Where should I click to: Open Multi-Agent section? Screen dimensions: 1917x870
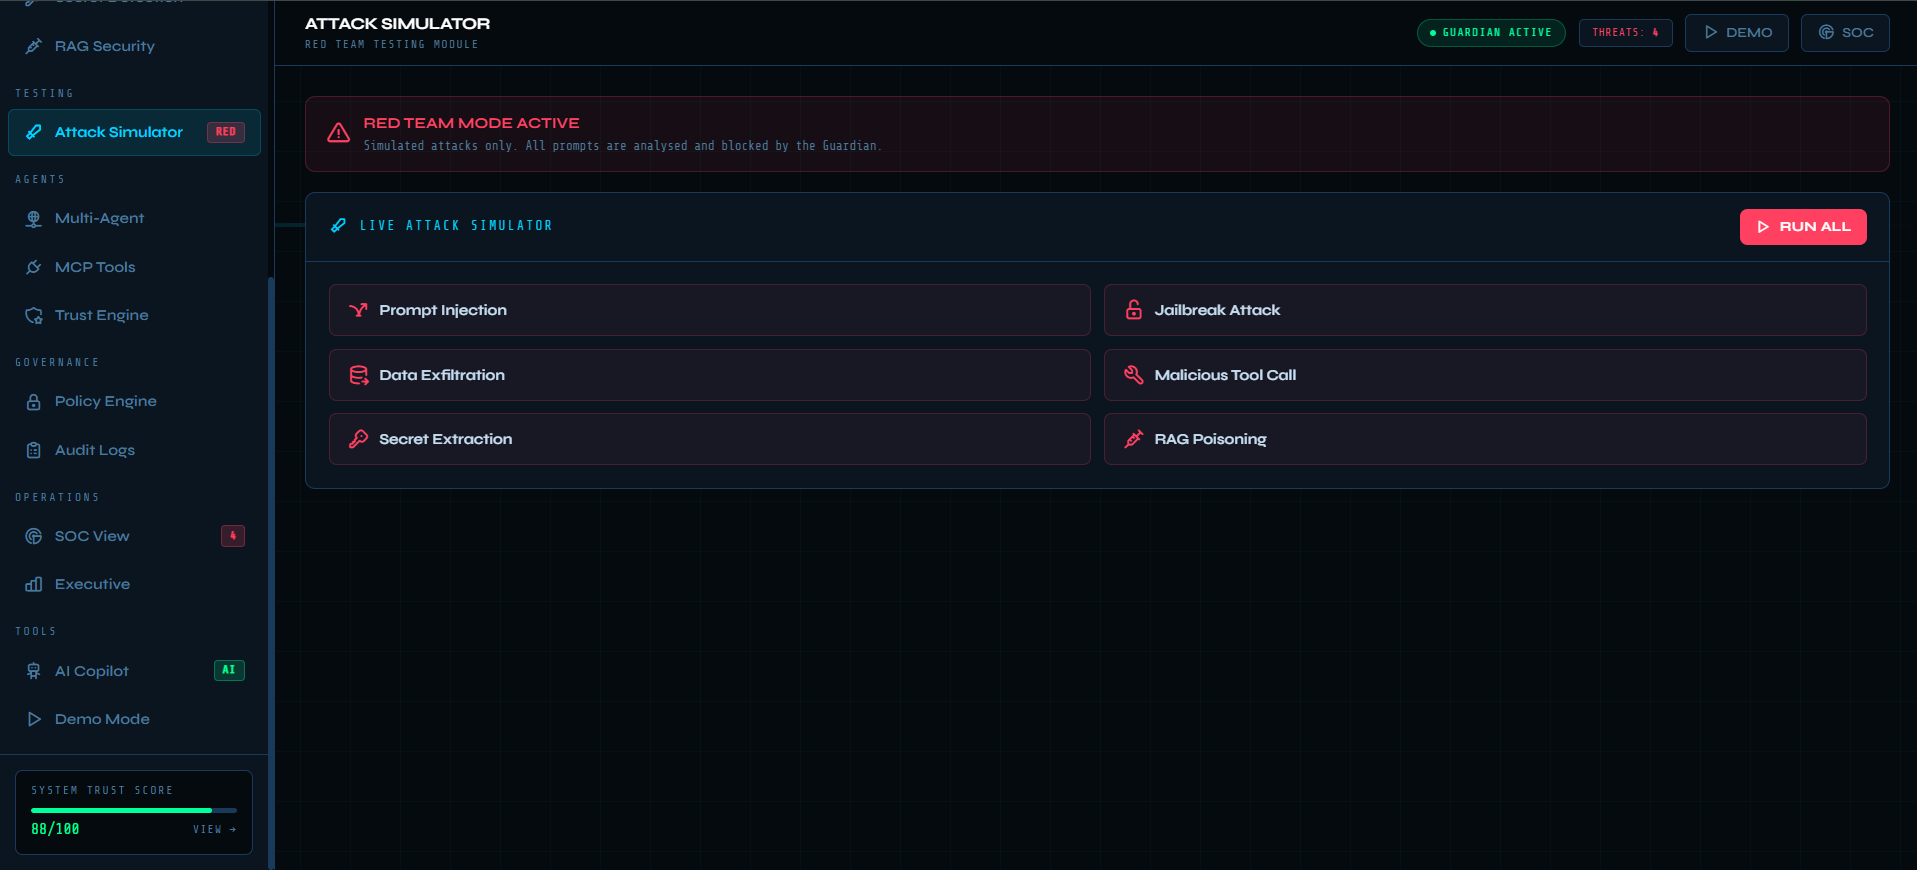(134, 218)
